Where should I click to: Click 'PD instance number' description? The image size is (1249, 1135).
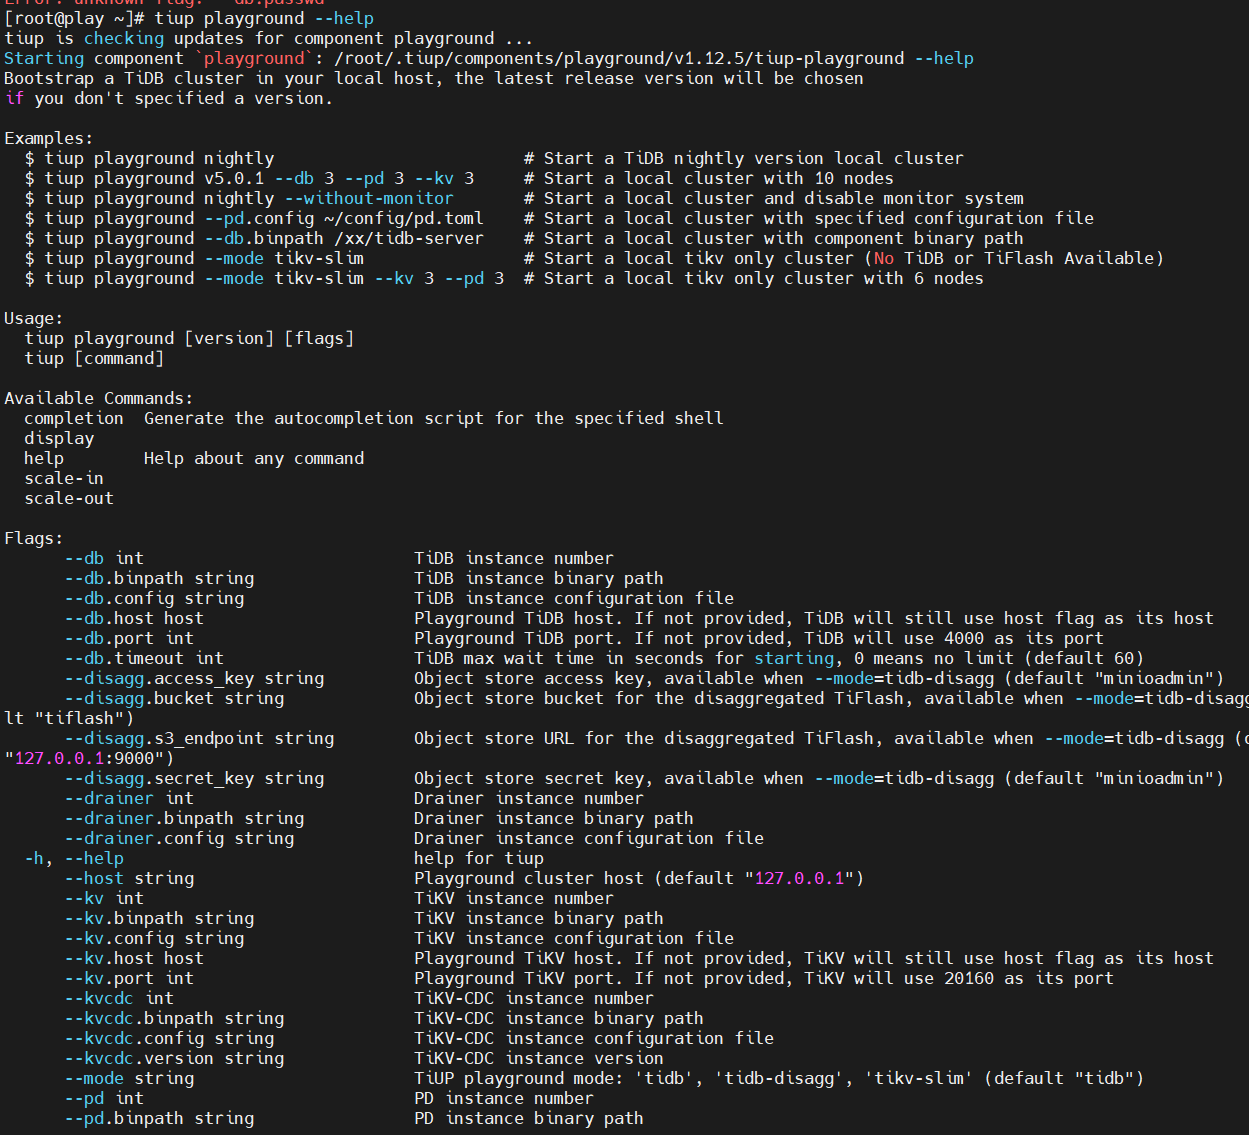click(x=504, y=1098)
